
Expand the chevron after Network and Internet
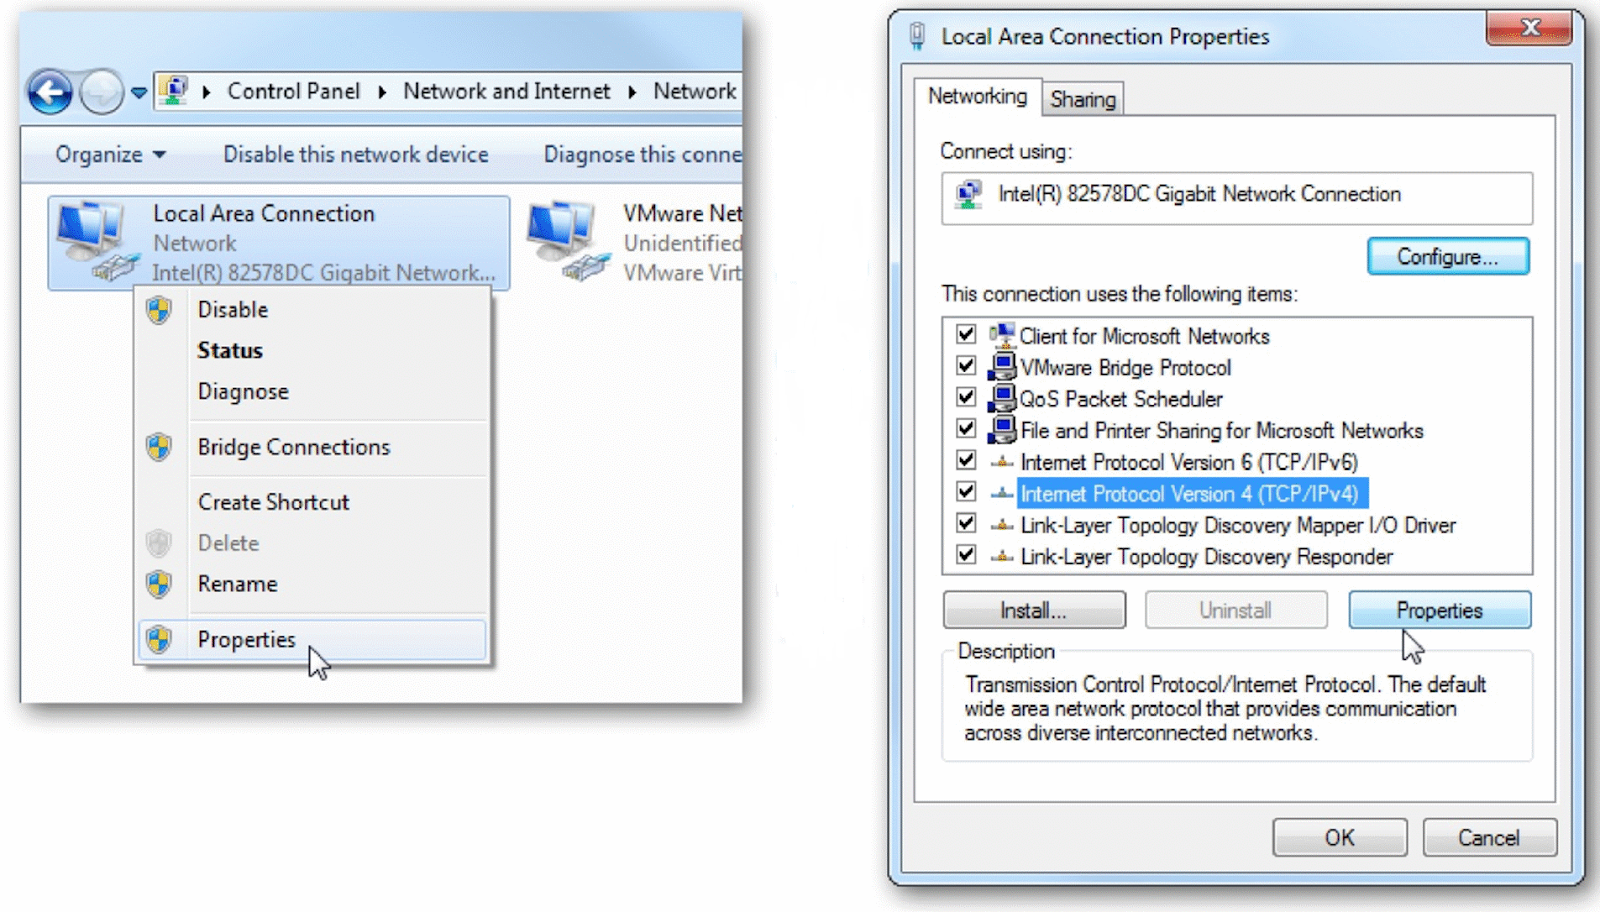click(632, 92)
